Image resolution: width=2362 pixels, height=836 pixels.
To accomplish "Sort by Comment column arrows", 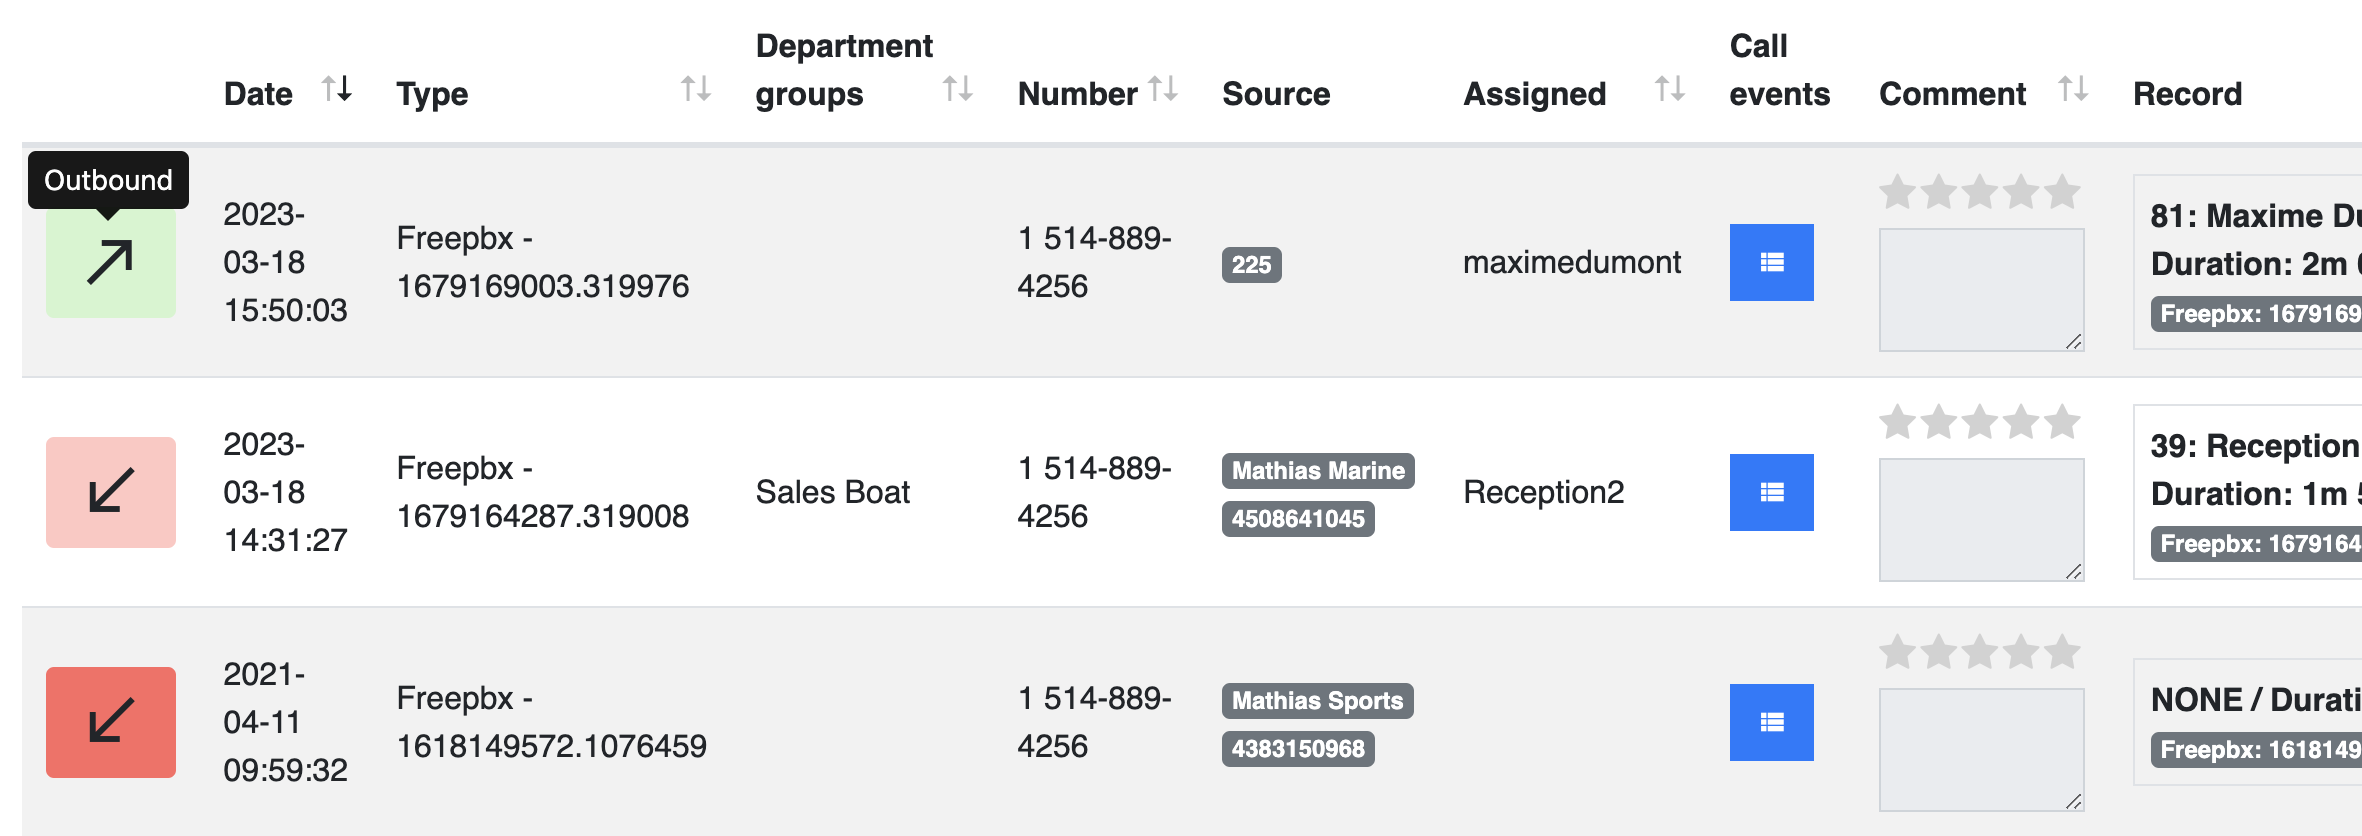I will tap(2074, 89).
